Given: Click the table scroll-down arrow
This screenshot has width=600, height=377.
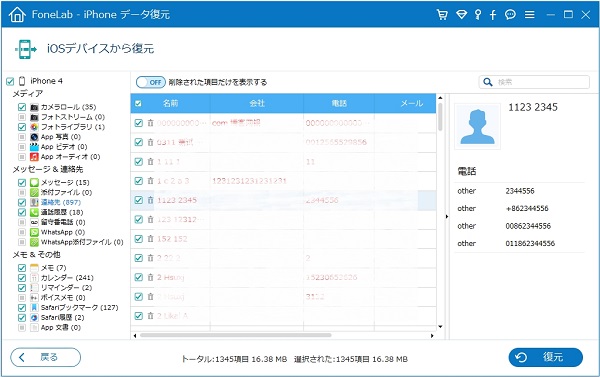Looking at the screenshot, I should (x=440, y=326).
